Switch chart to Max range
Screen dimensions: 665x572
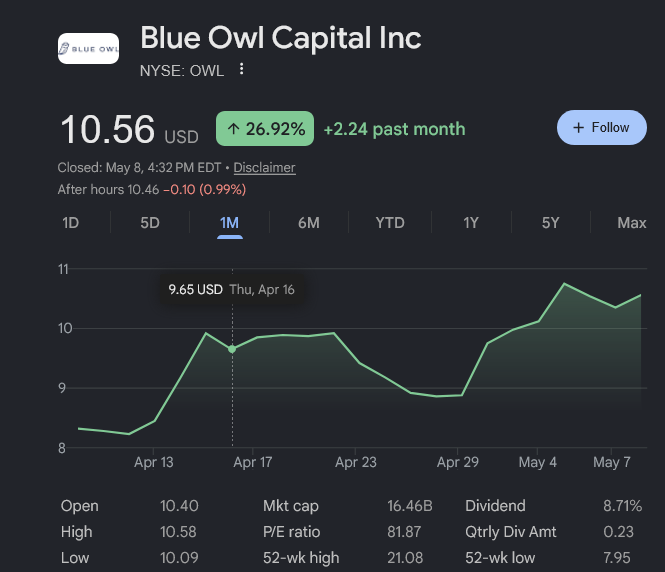point(631,223)
